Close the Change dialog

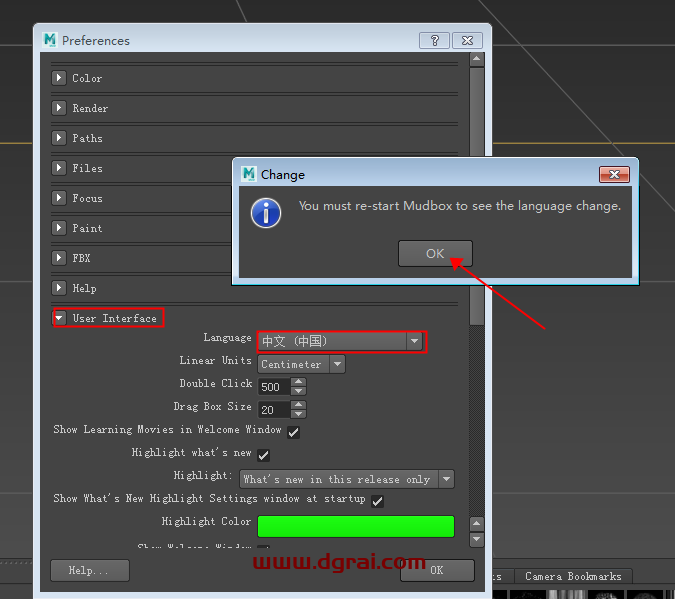pos(614,174)
